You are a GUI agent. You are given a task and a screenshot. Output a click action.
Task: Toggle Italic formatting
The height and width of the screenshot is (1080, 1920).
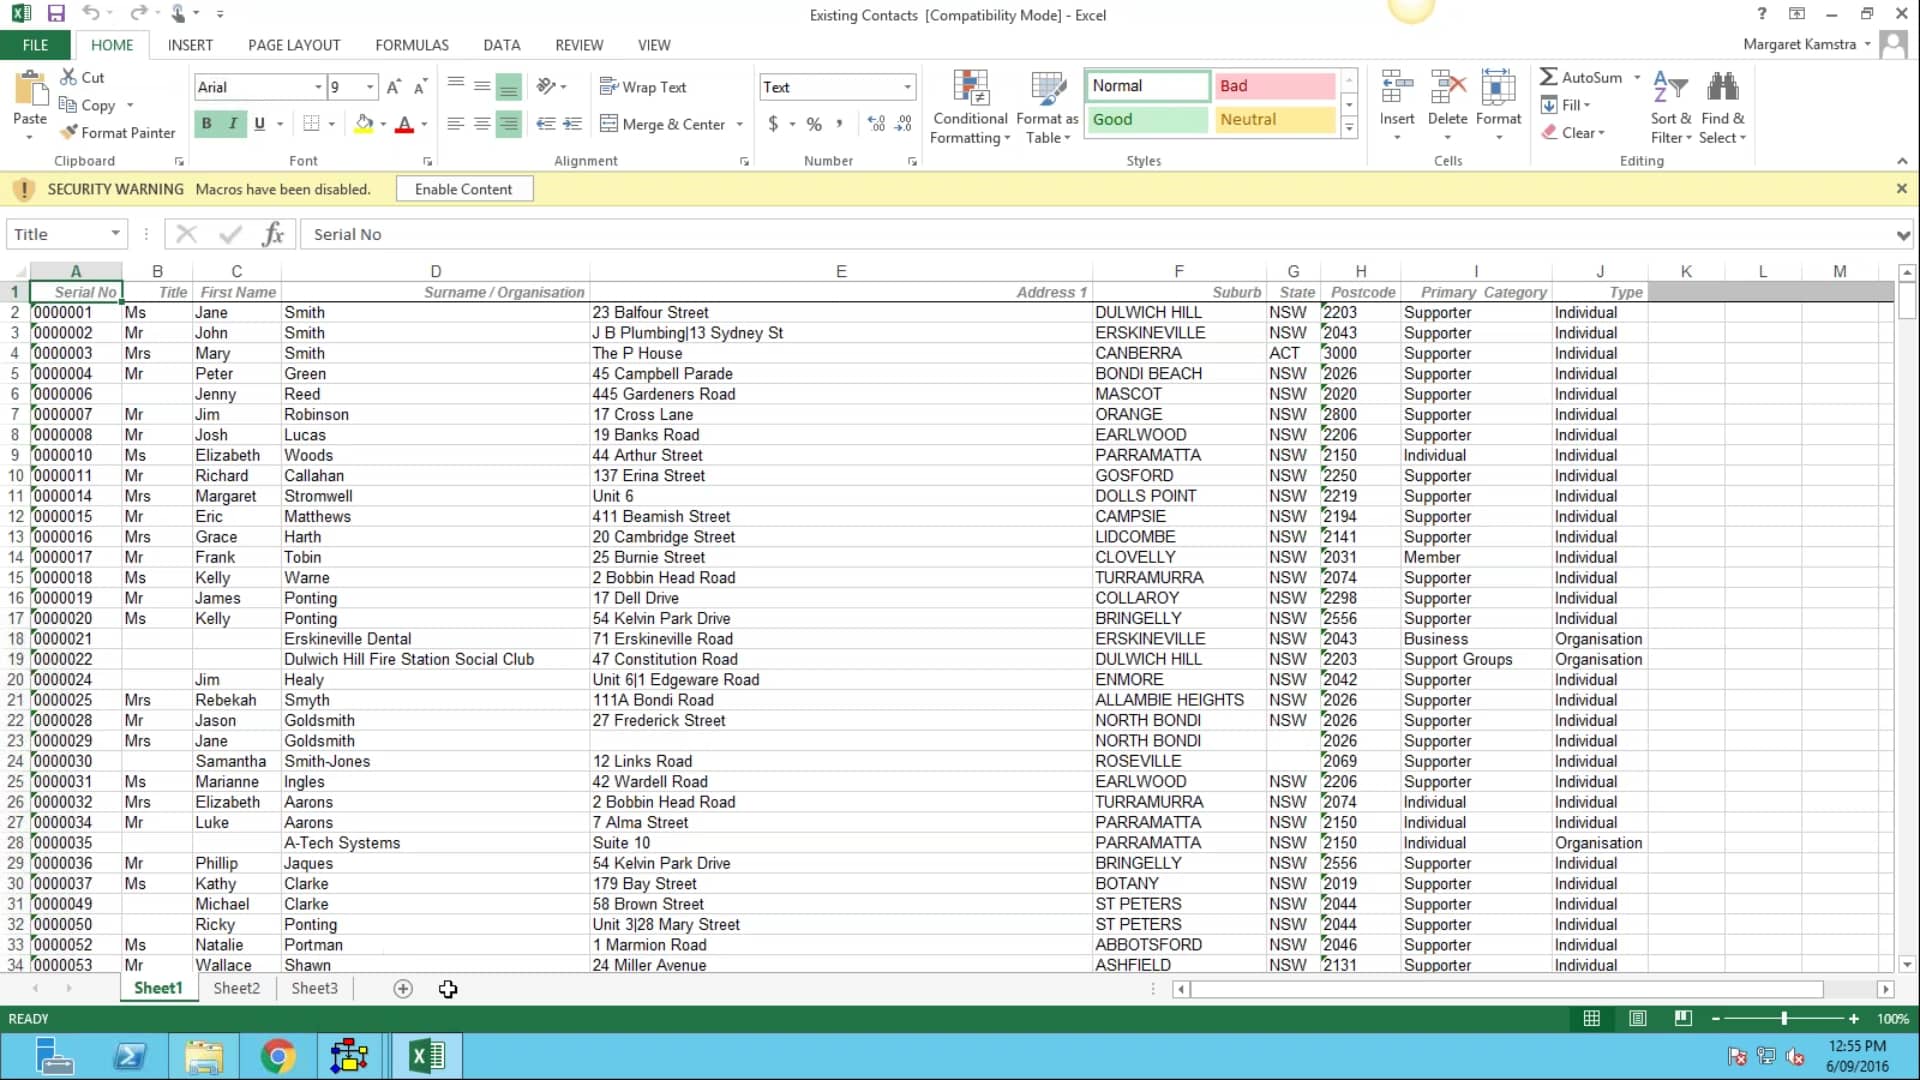point(233,124)
